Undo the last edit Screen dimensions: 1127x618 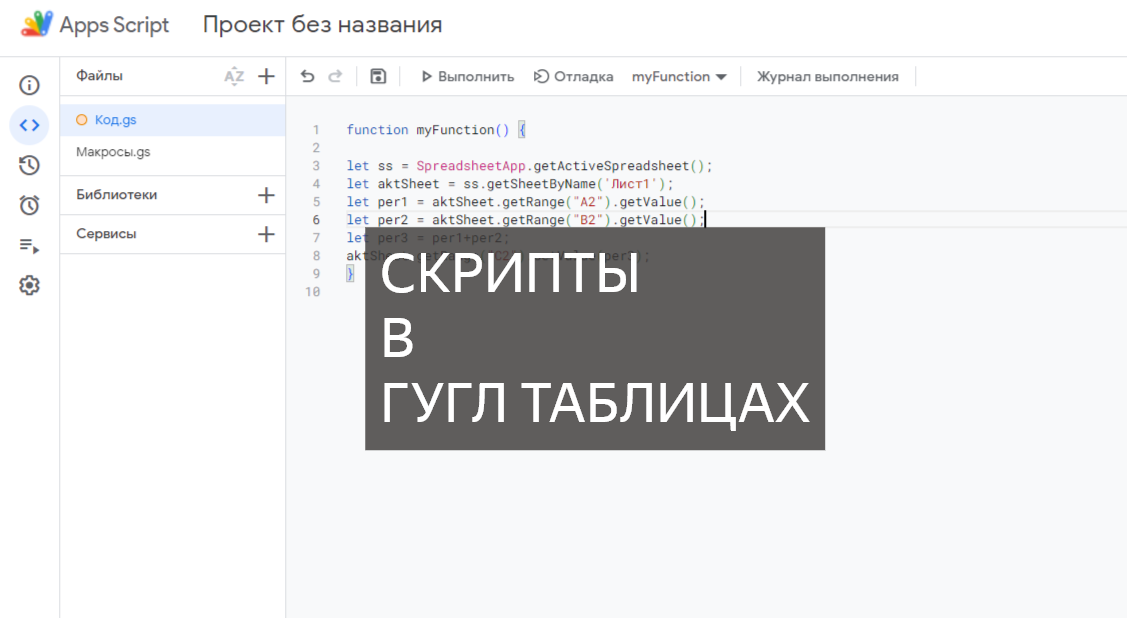[x=308, y=76]
